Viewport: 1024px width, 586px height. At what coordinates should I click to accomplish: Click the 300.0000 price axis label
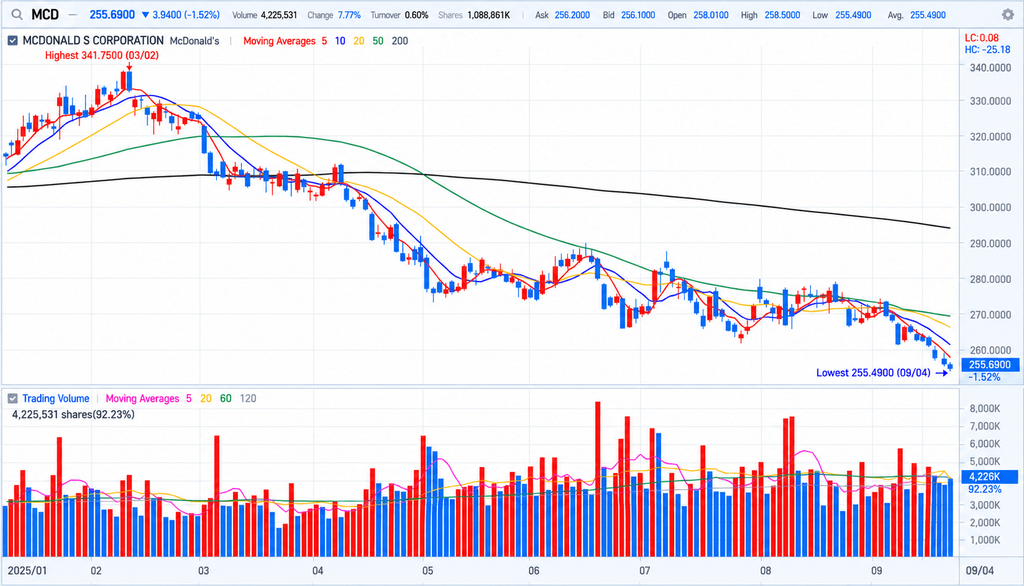click(990, 207)
